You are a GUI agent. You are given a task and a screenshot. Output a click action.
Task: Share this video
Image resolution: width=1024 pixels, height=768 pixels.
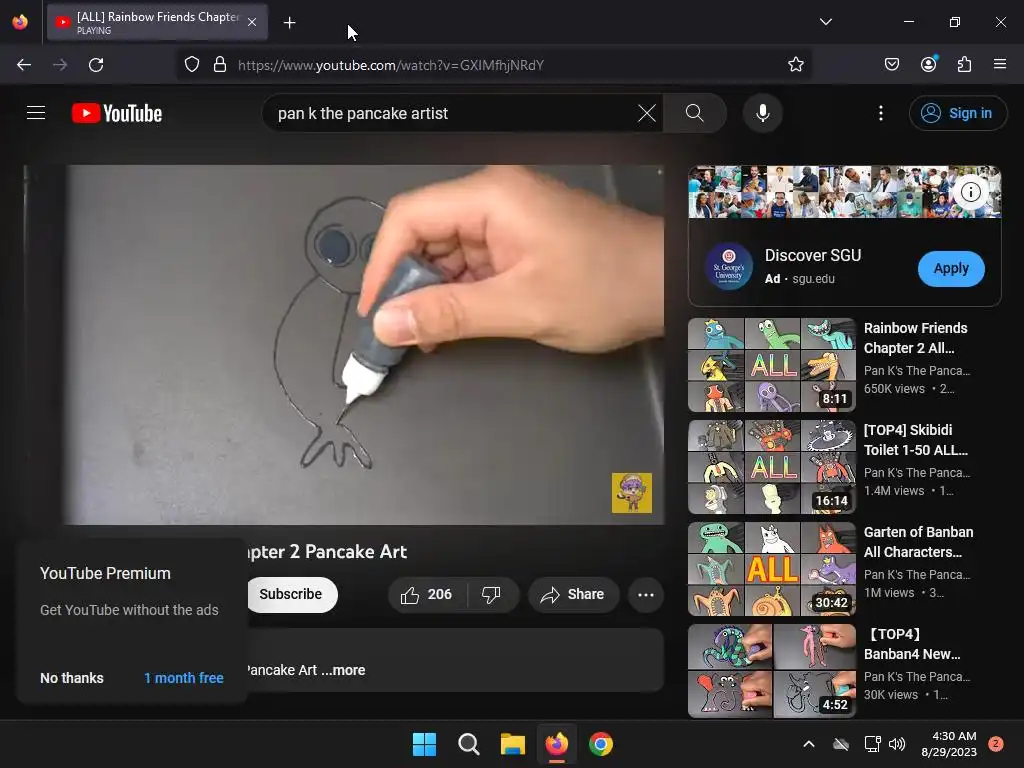(x=573, y=594)
